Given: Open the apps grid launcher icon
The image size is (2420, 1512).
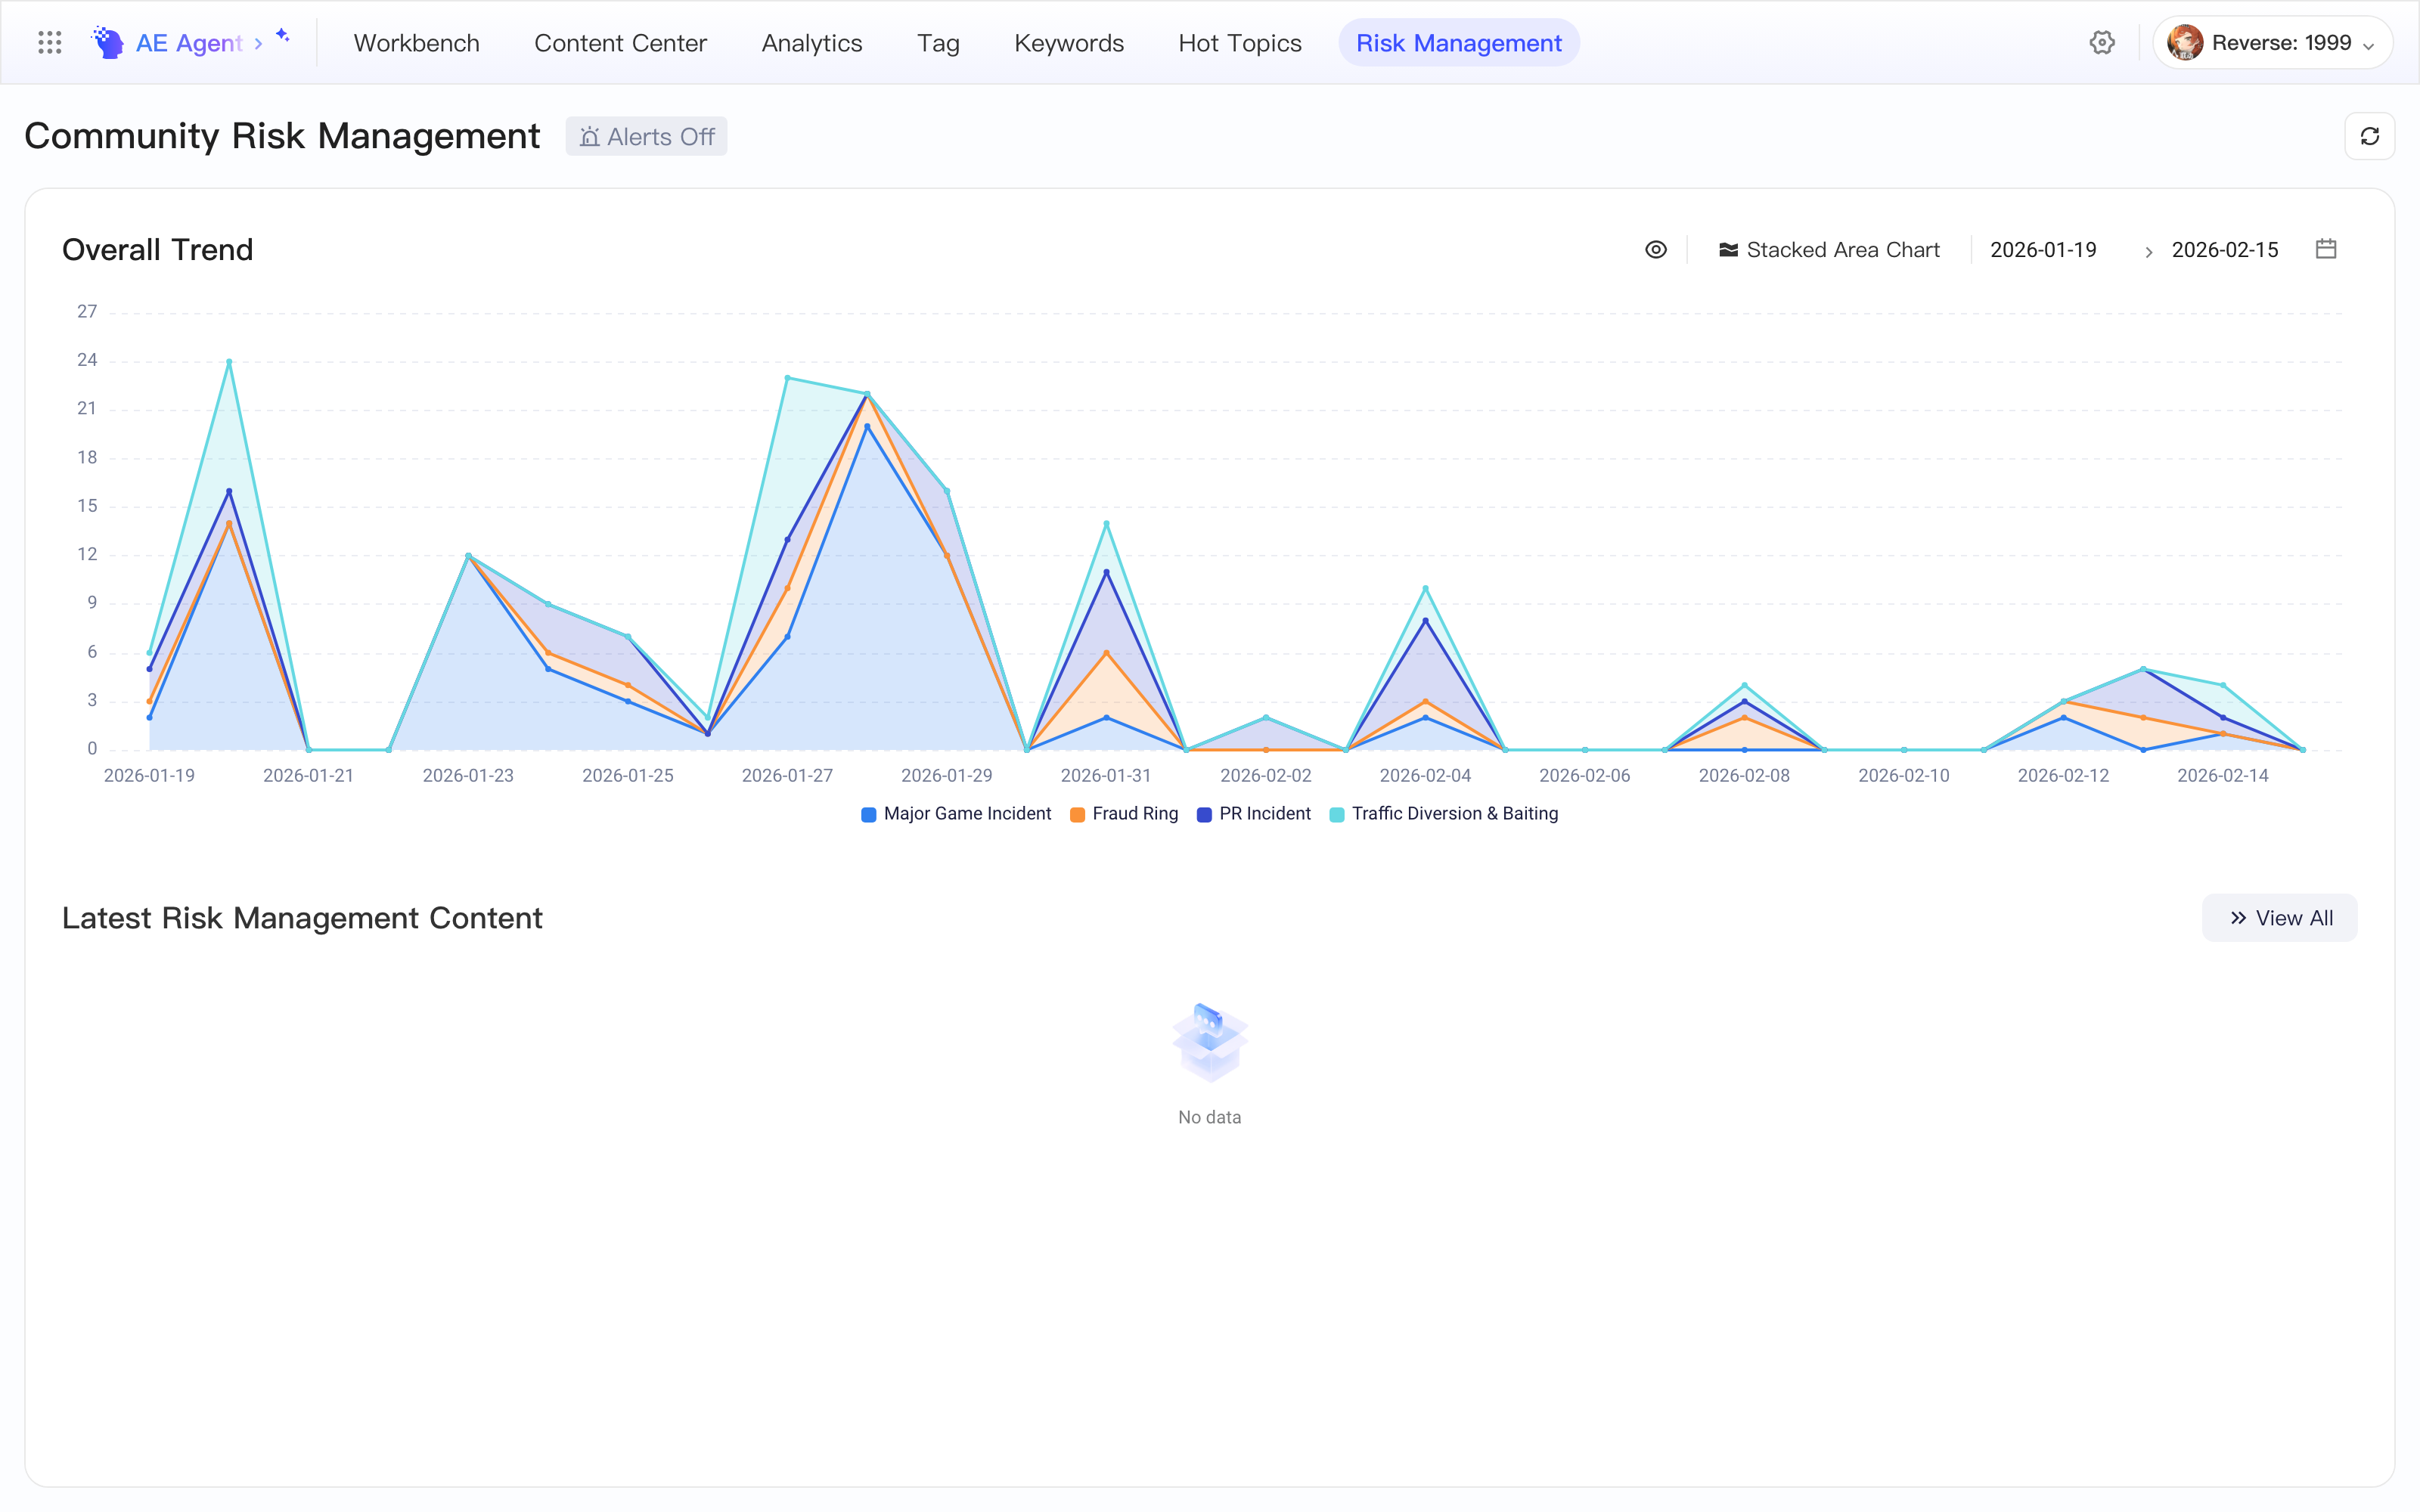Looking at the screenshot, I should click(x=49, y=43).
